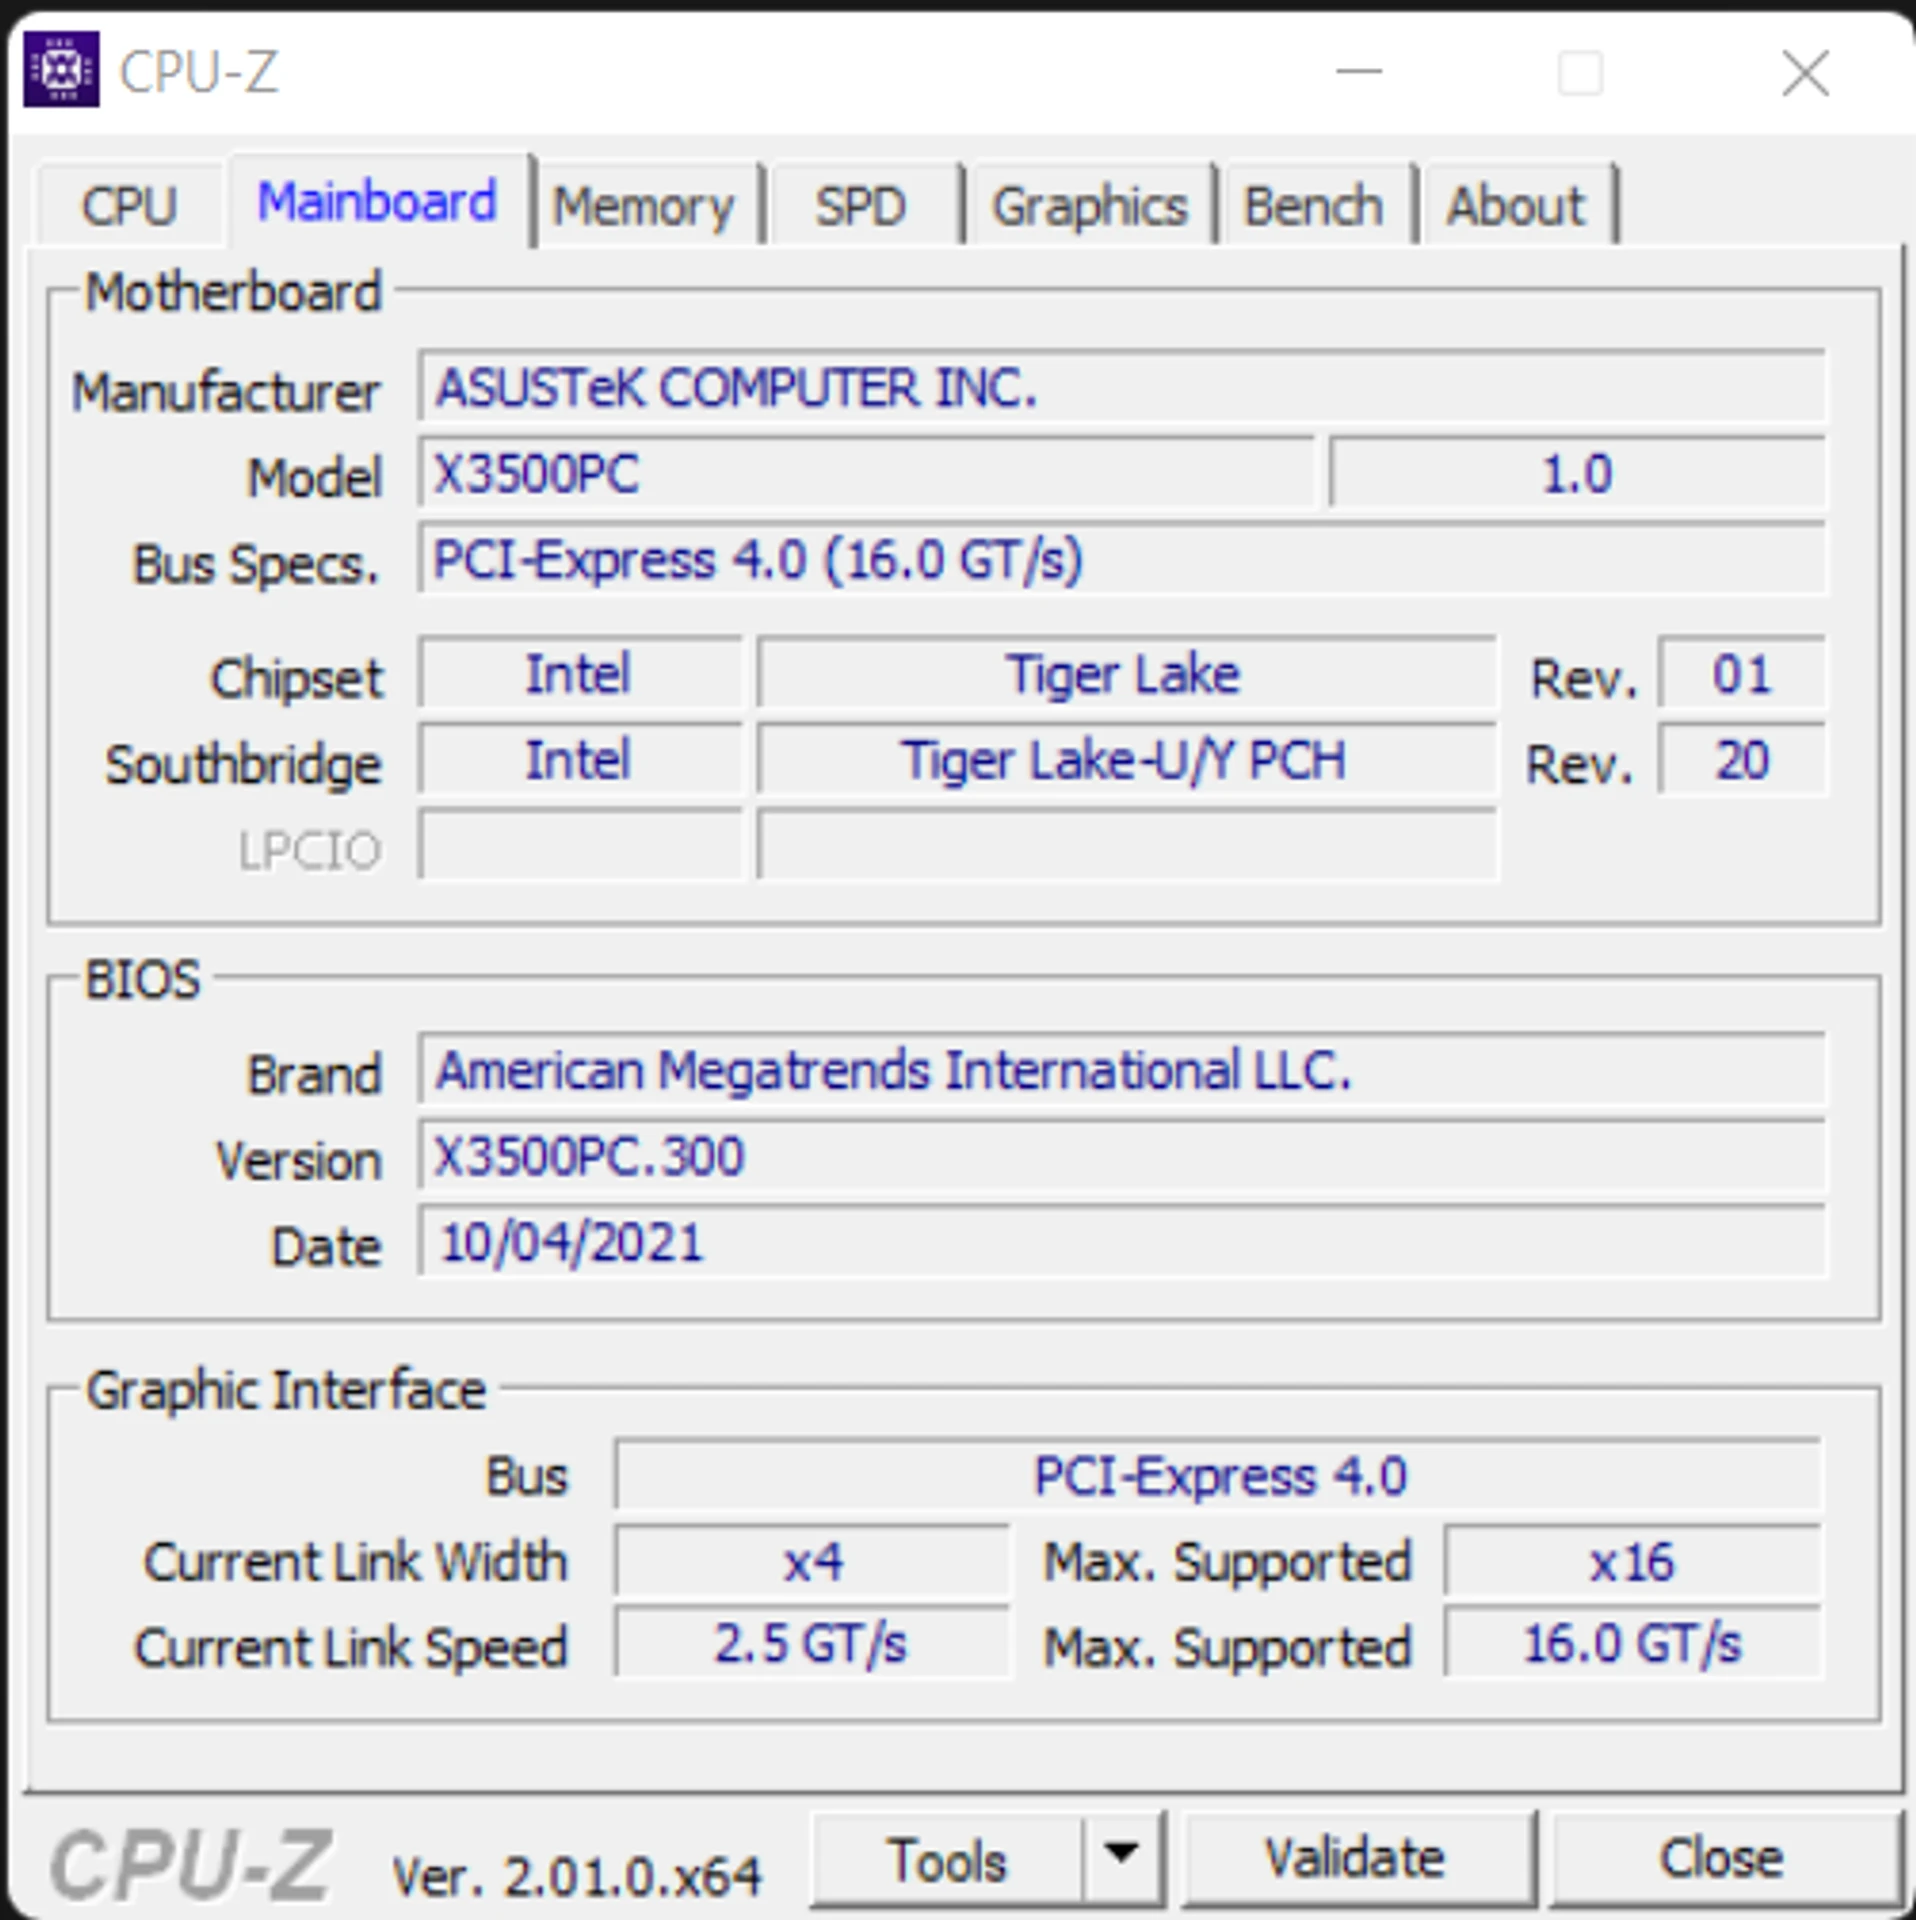Click the Chipset name Tiger Lake field

click(x=1126, y=673)
